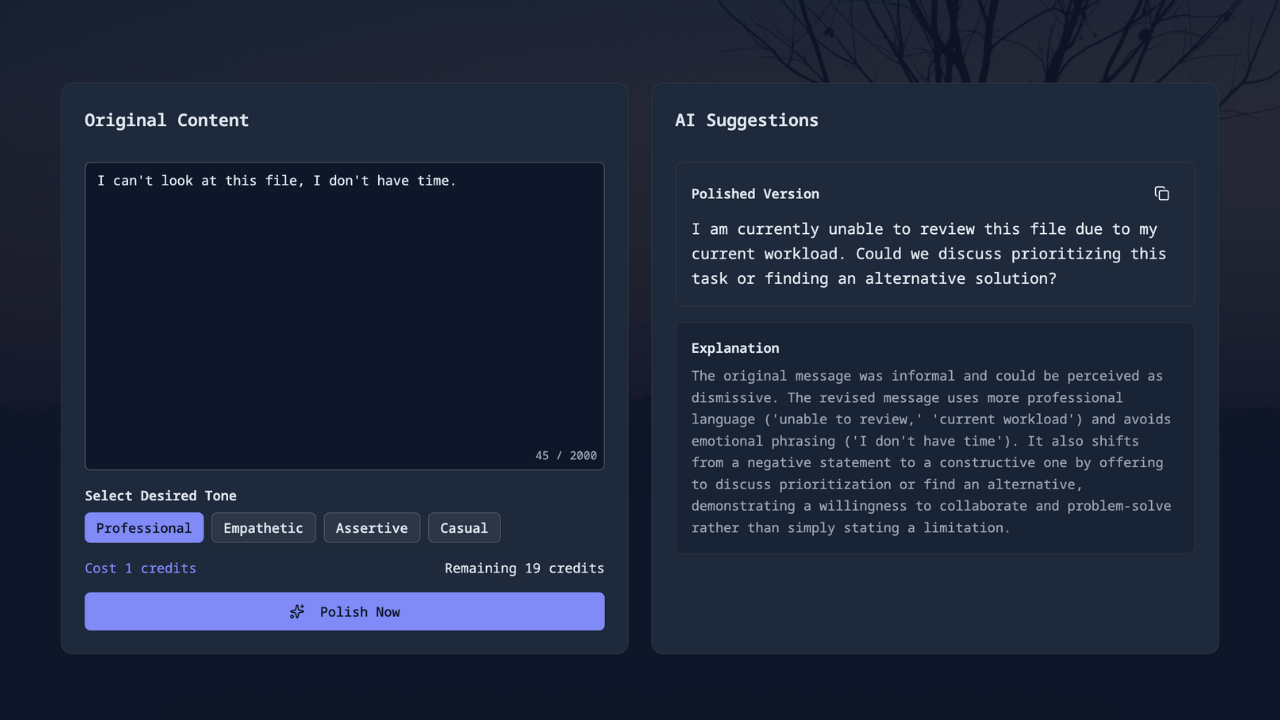
Task: Click the sparkle icon on Polish Now
Action: pyautogui.click(x=297, y=612)
